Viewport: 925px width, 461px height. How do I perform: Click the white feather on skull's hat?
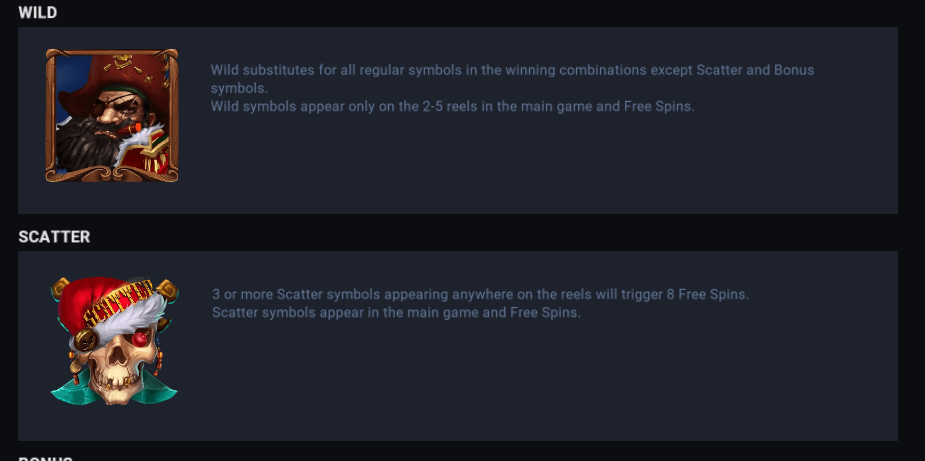(x=105, y=318)
